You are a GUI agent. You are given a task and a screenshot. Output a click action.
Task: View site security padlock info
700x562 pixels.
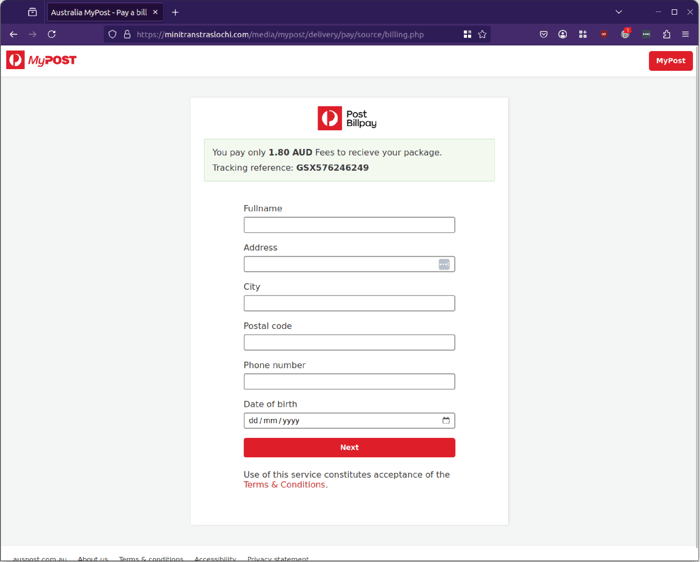click(x=127, y=34)
